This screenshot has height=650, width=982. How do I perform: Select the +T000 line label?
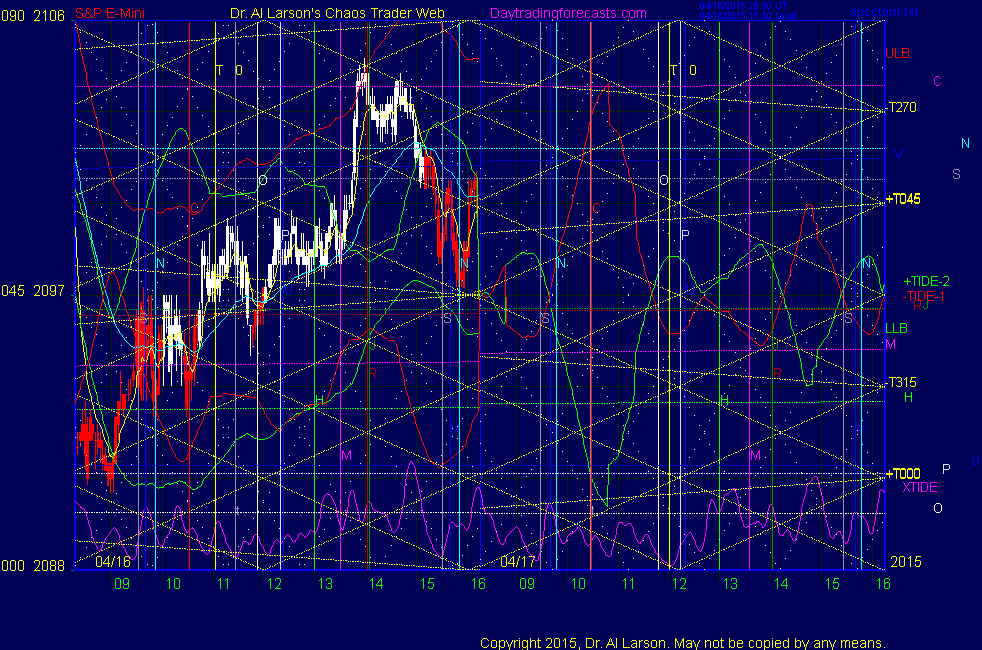pos(903,473)
